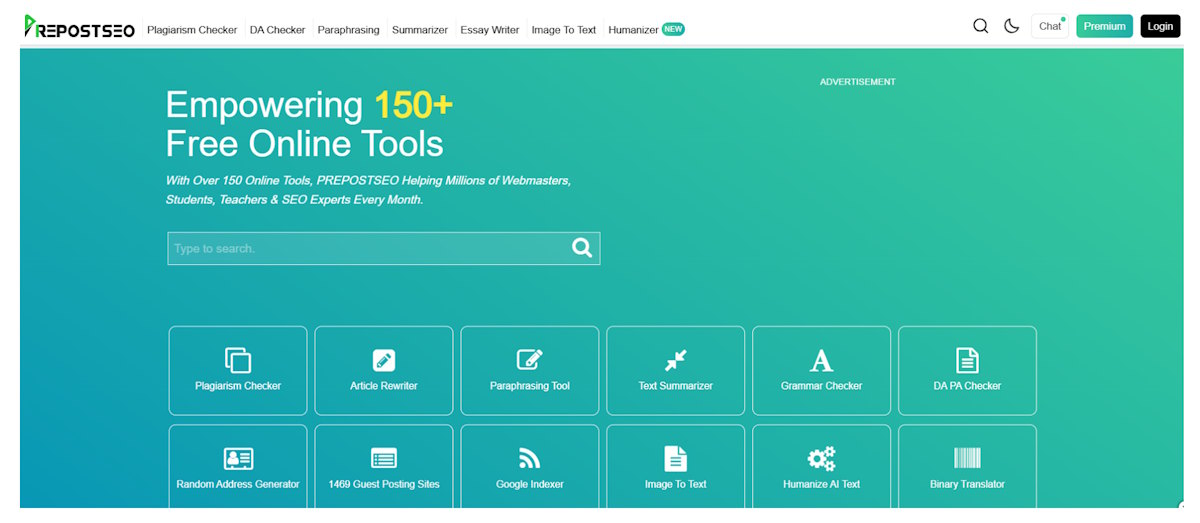The width and height of the screenshot is (1200, 523).
Task: Click the Guest Posting Sites list icon
Action: 384,458
